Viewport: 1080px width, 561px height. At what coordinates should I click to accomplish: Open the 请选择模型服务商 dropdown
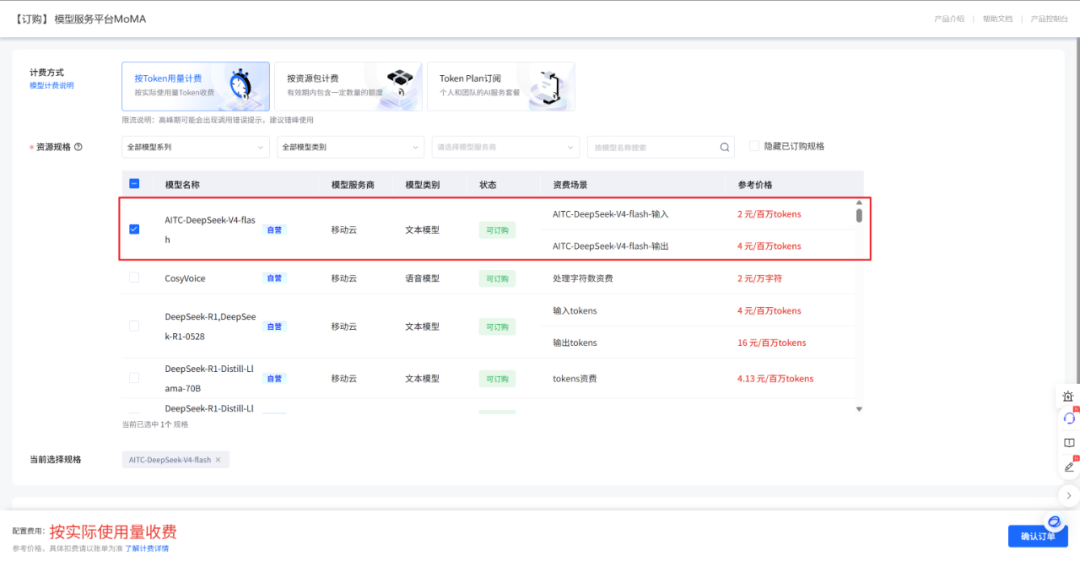[506, 147]
